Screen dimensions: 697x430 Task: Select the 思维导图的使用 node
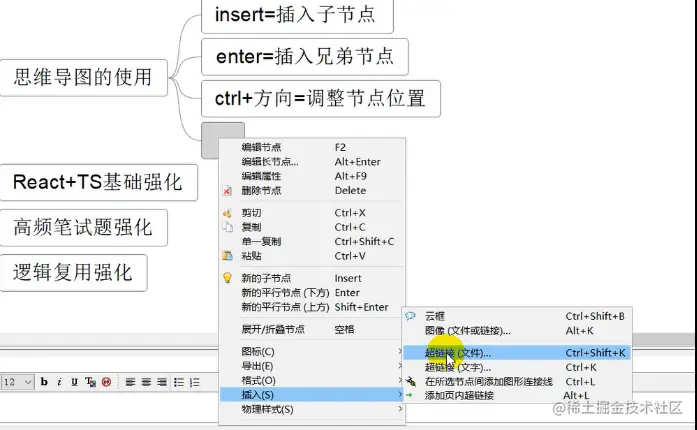tap(83, 77)
